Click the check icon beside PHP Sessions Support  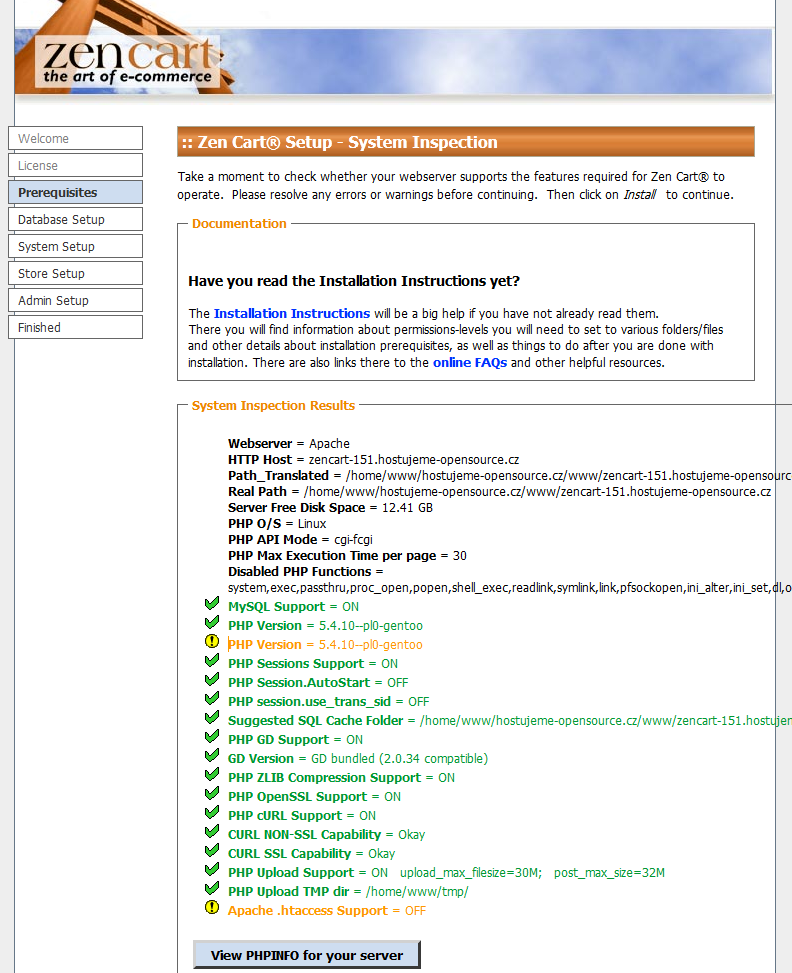[212, 660]
